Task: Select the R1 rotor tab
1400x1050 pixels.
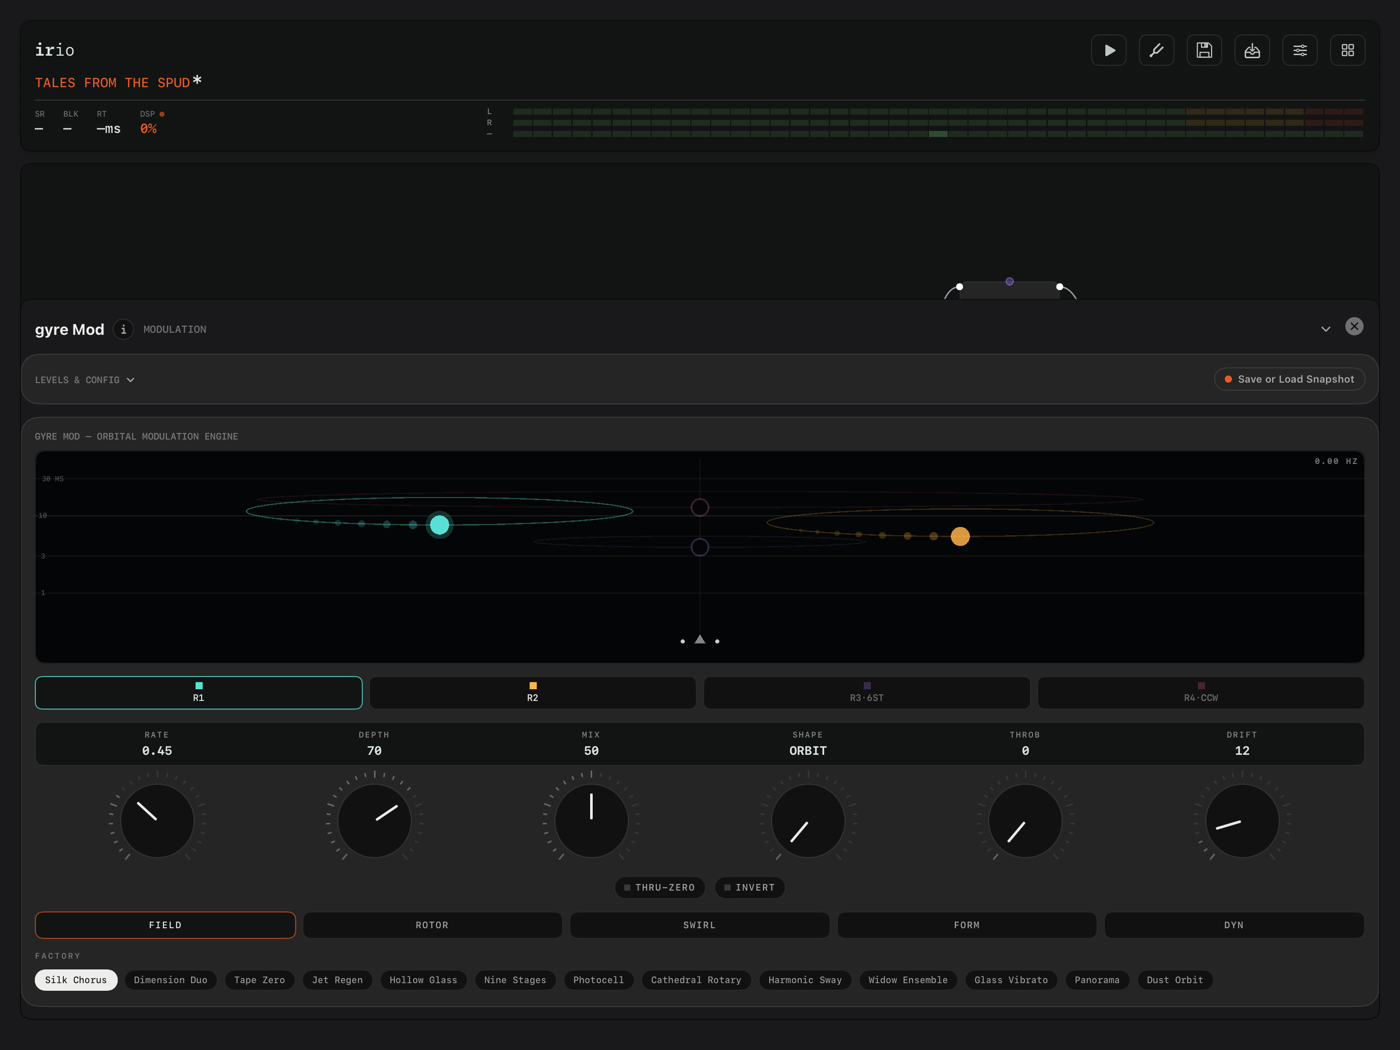Action: point(199,692)
